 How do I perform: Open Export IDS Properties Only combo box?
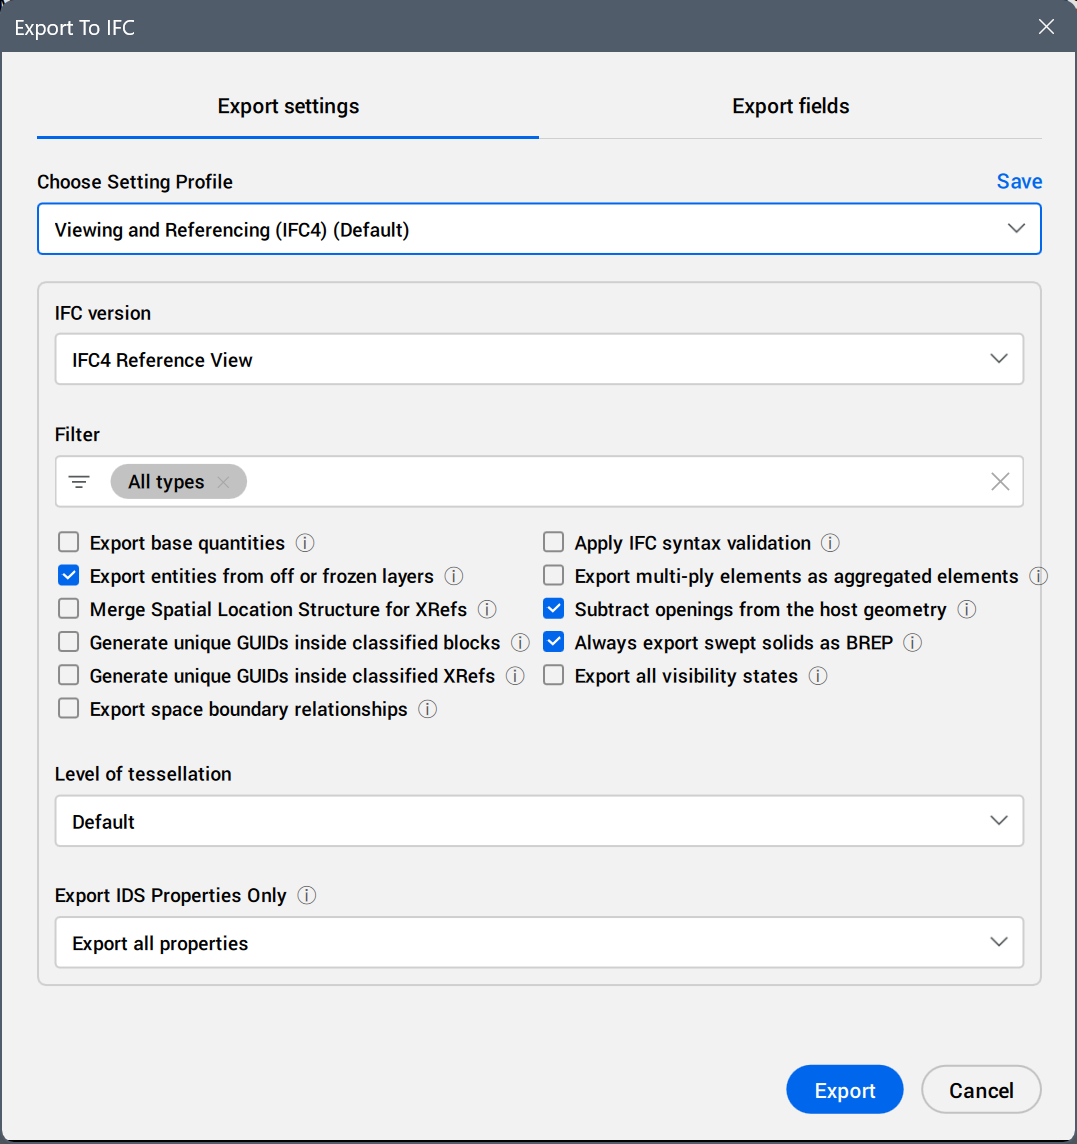point(539,943)
